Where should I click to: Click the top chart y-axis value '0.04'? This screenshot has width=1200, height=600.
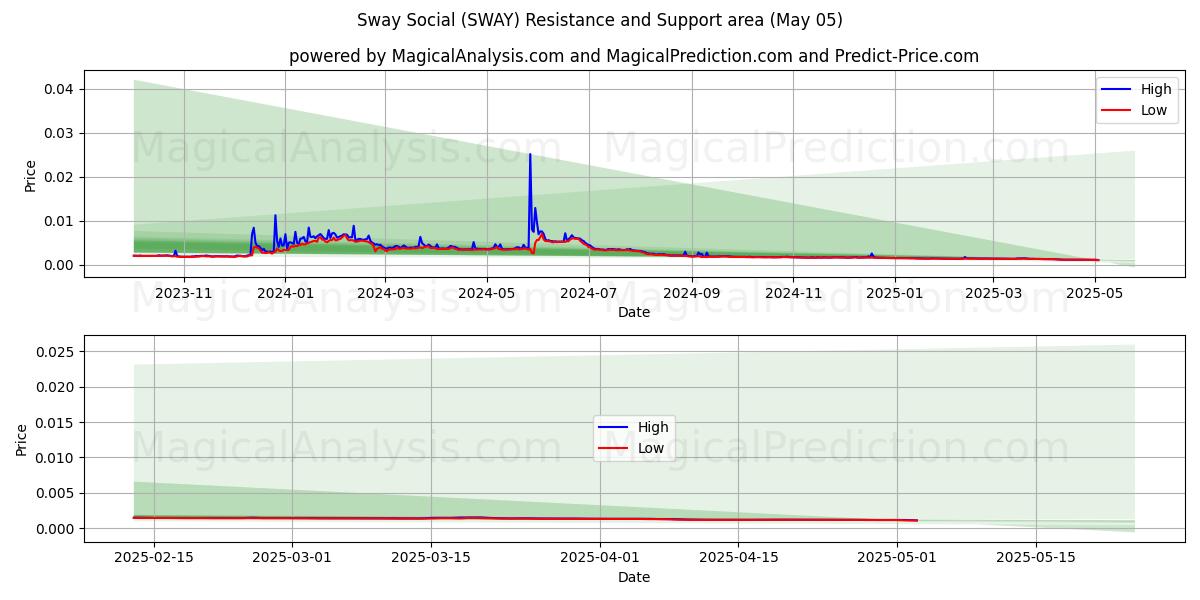coord(59,89)
